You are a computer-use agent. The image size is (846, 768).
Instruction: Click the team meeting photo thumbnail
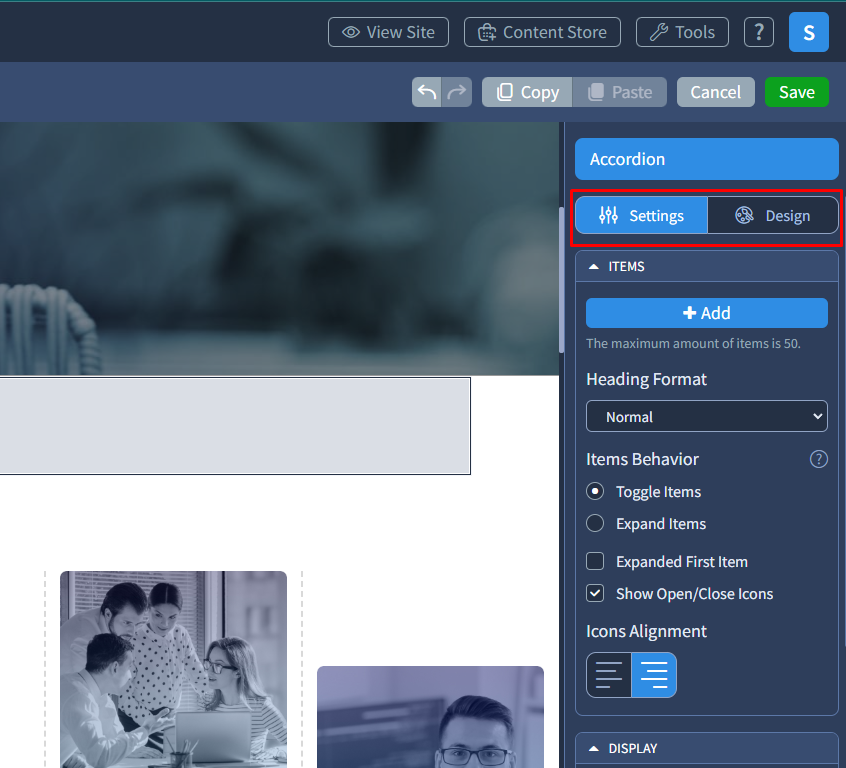click(x=173, y=669)
